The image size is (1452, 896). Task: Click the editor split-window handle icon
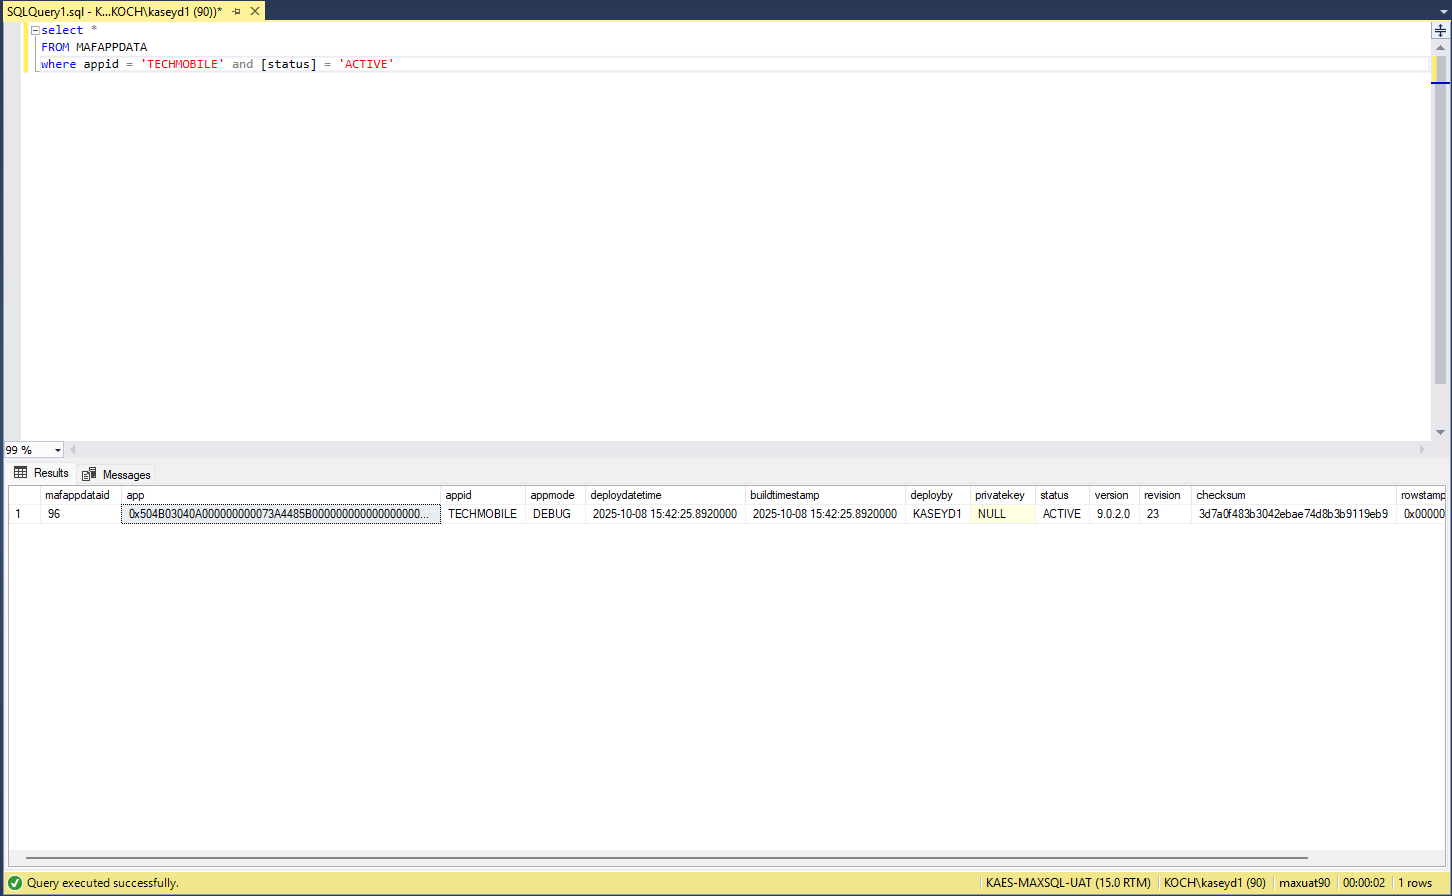click(x=1440, y=31)
